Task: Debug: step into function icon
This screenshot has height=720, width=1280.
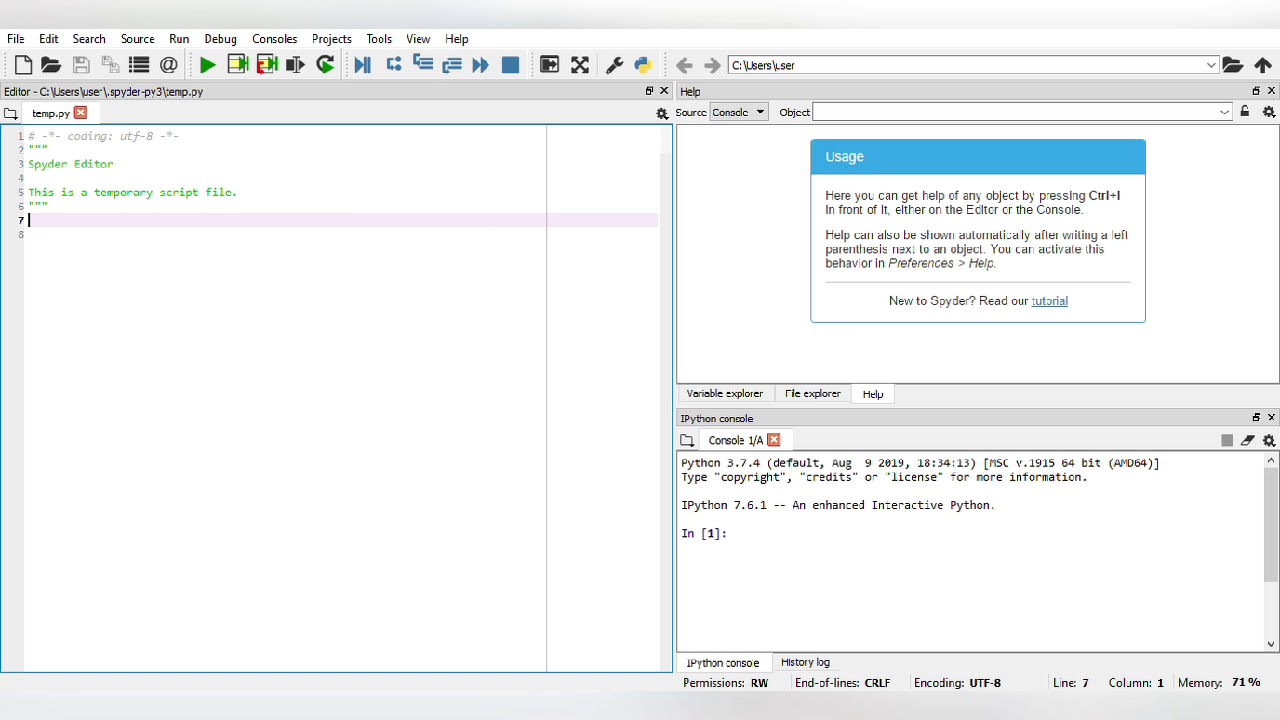Action: [x=422, y=64]
